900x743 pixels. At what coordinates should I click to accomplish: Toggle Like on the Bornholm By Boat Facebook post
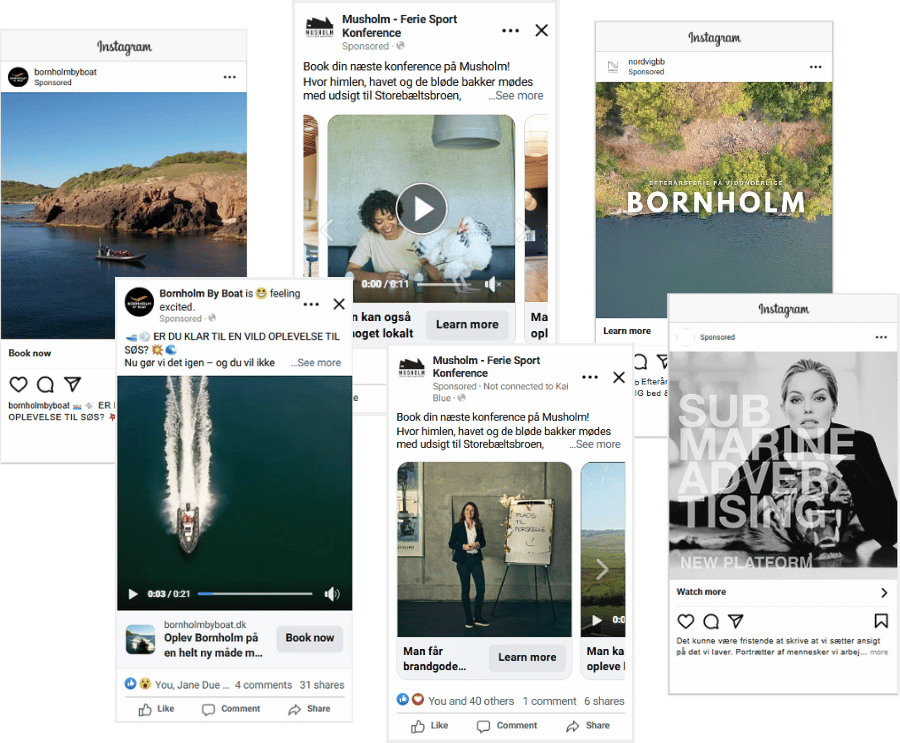coord(156,709)
